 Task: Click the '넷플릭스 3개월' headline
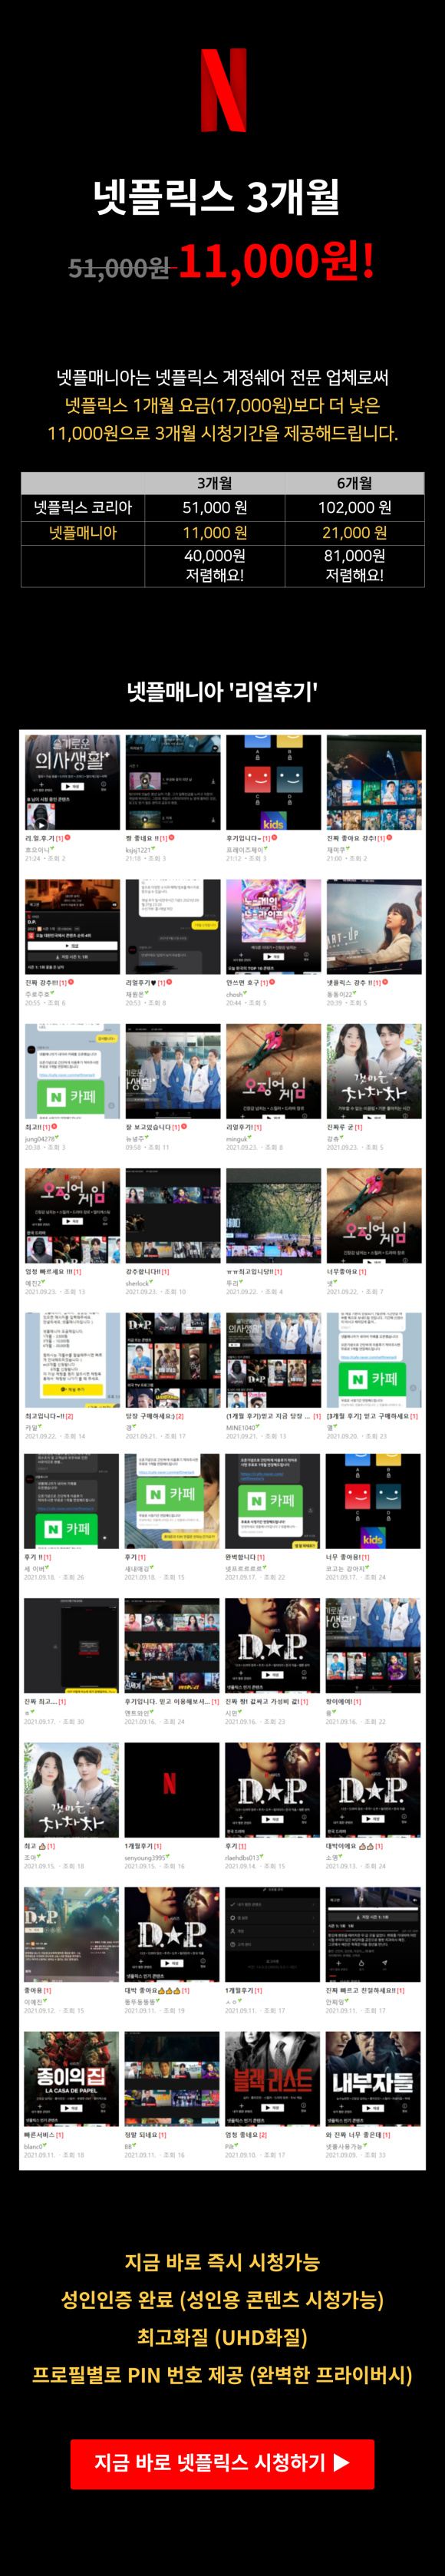click(217, 197)
